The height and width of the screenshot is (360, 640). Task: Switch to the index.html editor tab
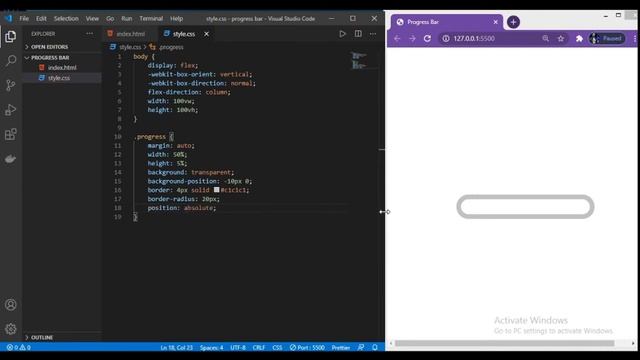130,34
